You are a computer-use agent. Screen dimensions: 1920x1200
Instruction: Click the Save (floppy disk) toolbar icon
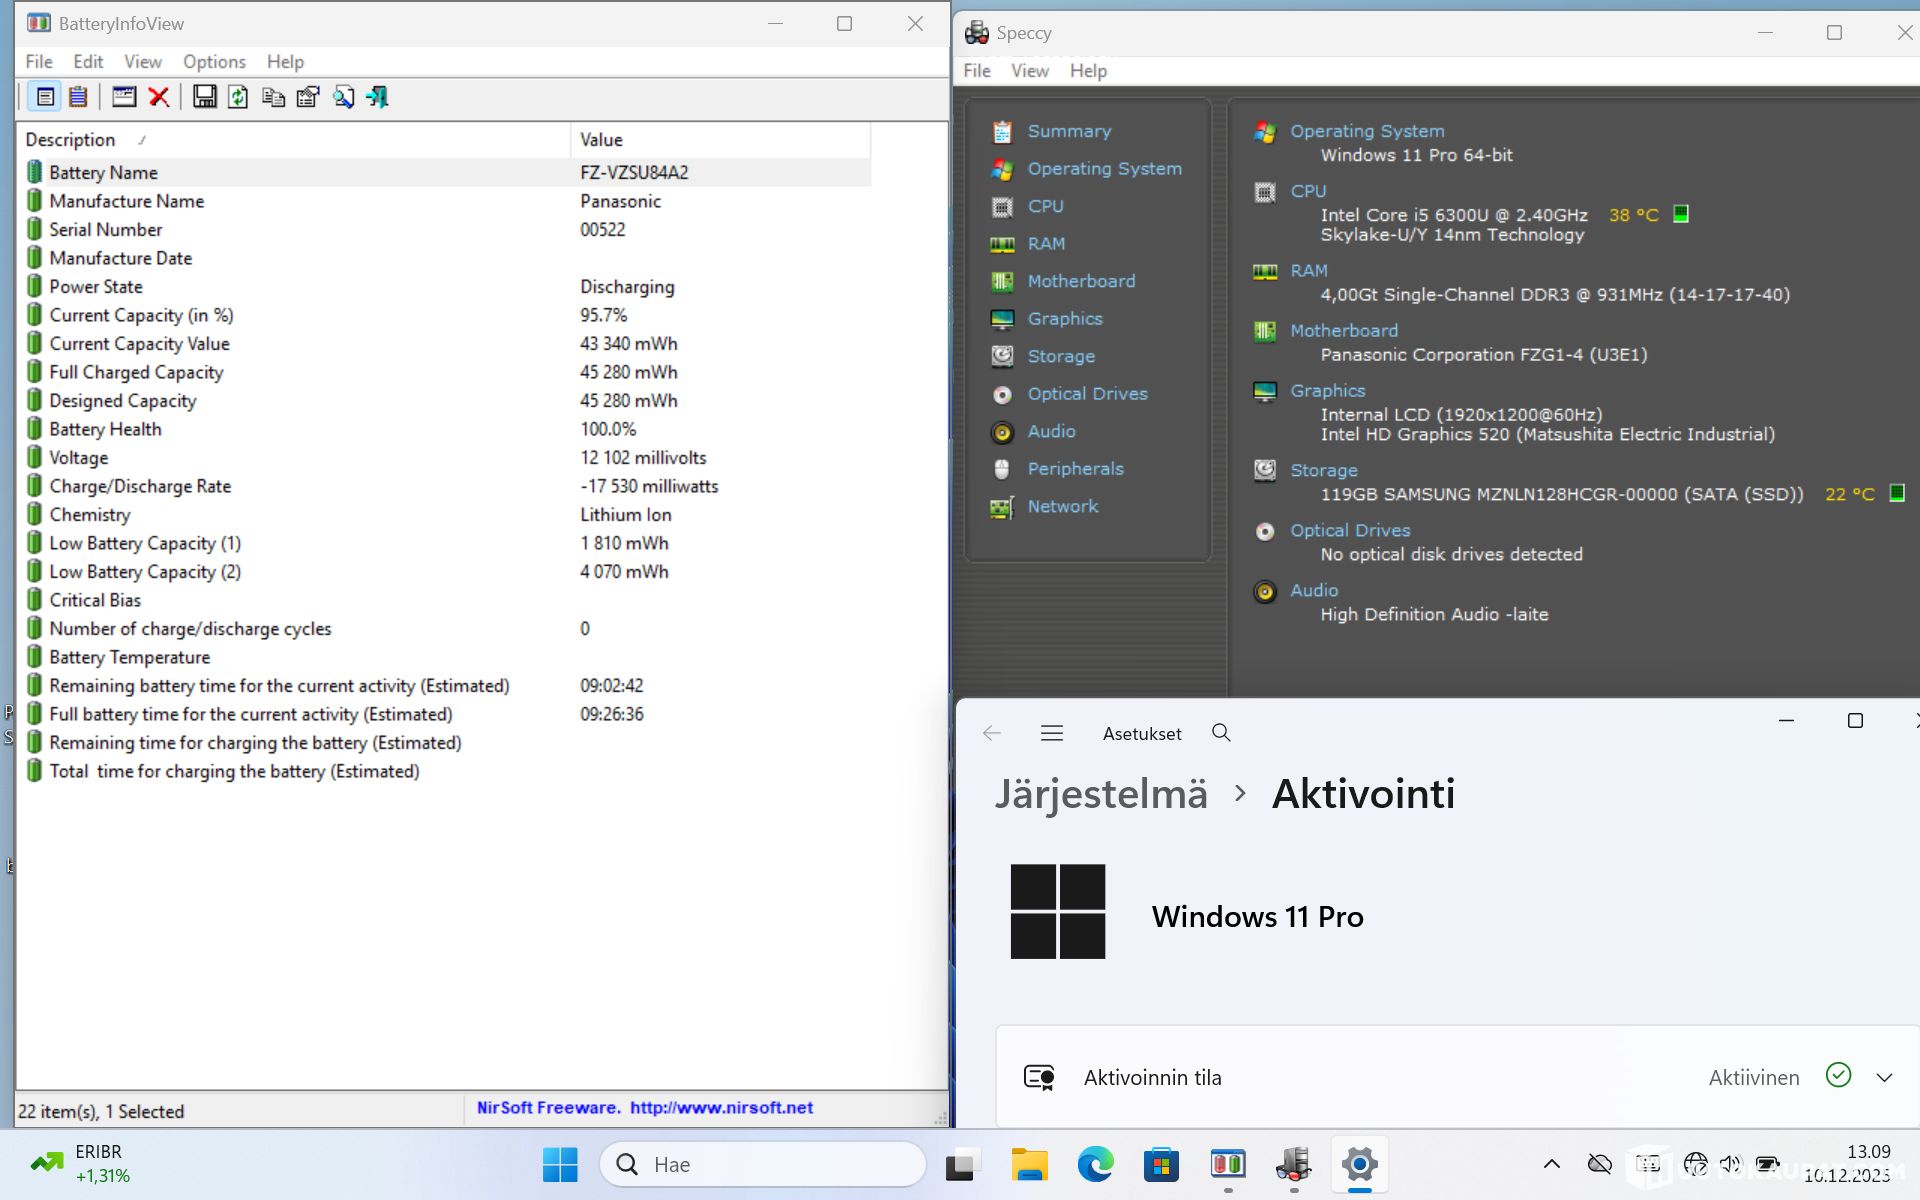204,97
